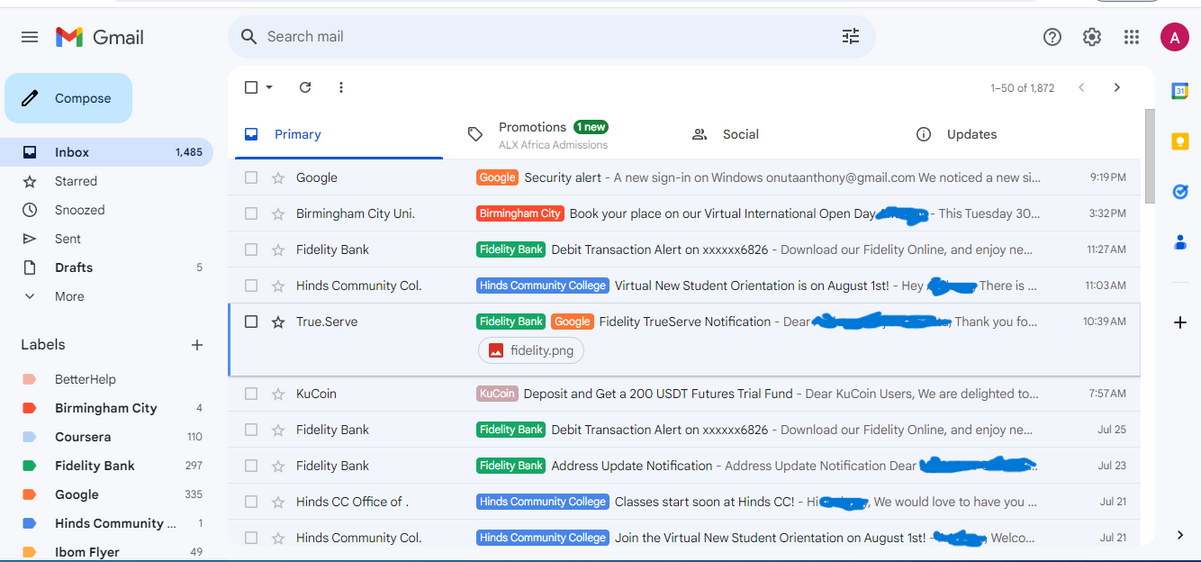Open the Support help icon
This screenshot has height=562, width=1201.
[x=1052, y=37]
